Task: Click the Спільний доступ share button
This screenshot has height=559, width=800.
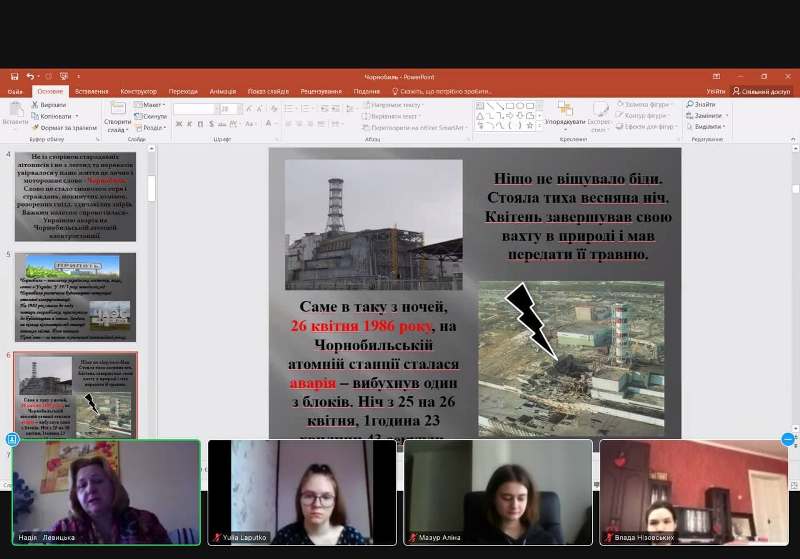Action: tap(762, 91)
